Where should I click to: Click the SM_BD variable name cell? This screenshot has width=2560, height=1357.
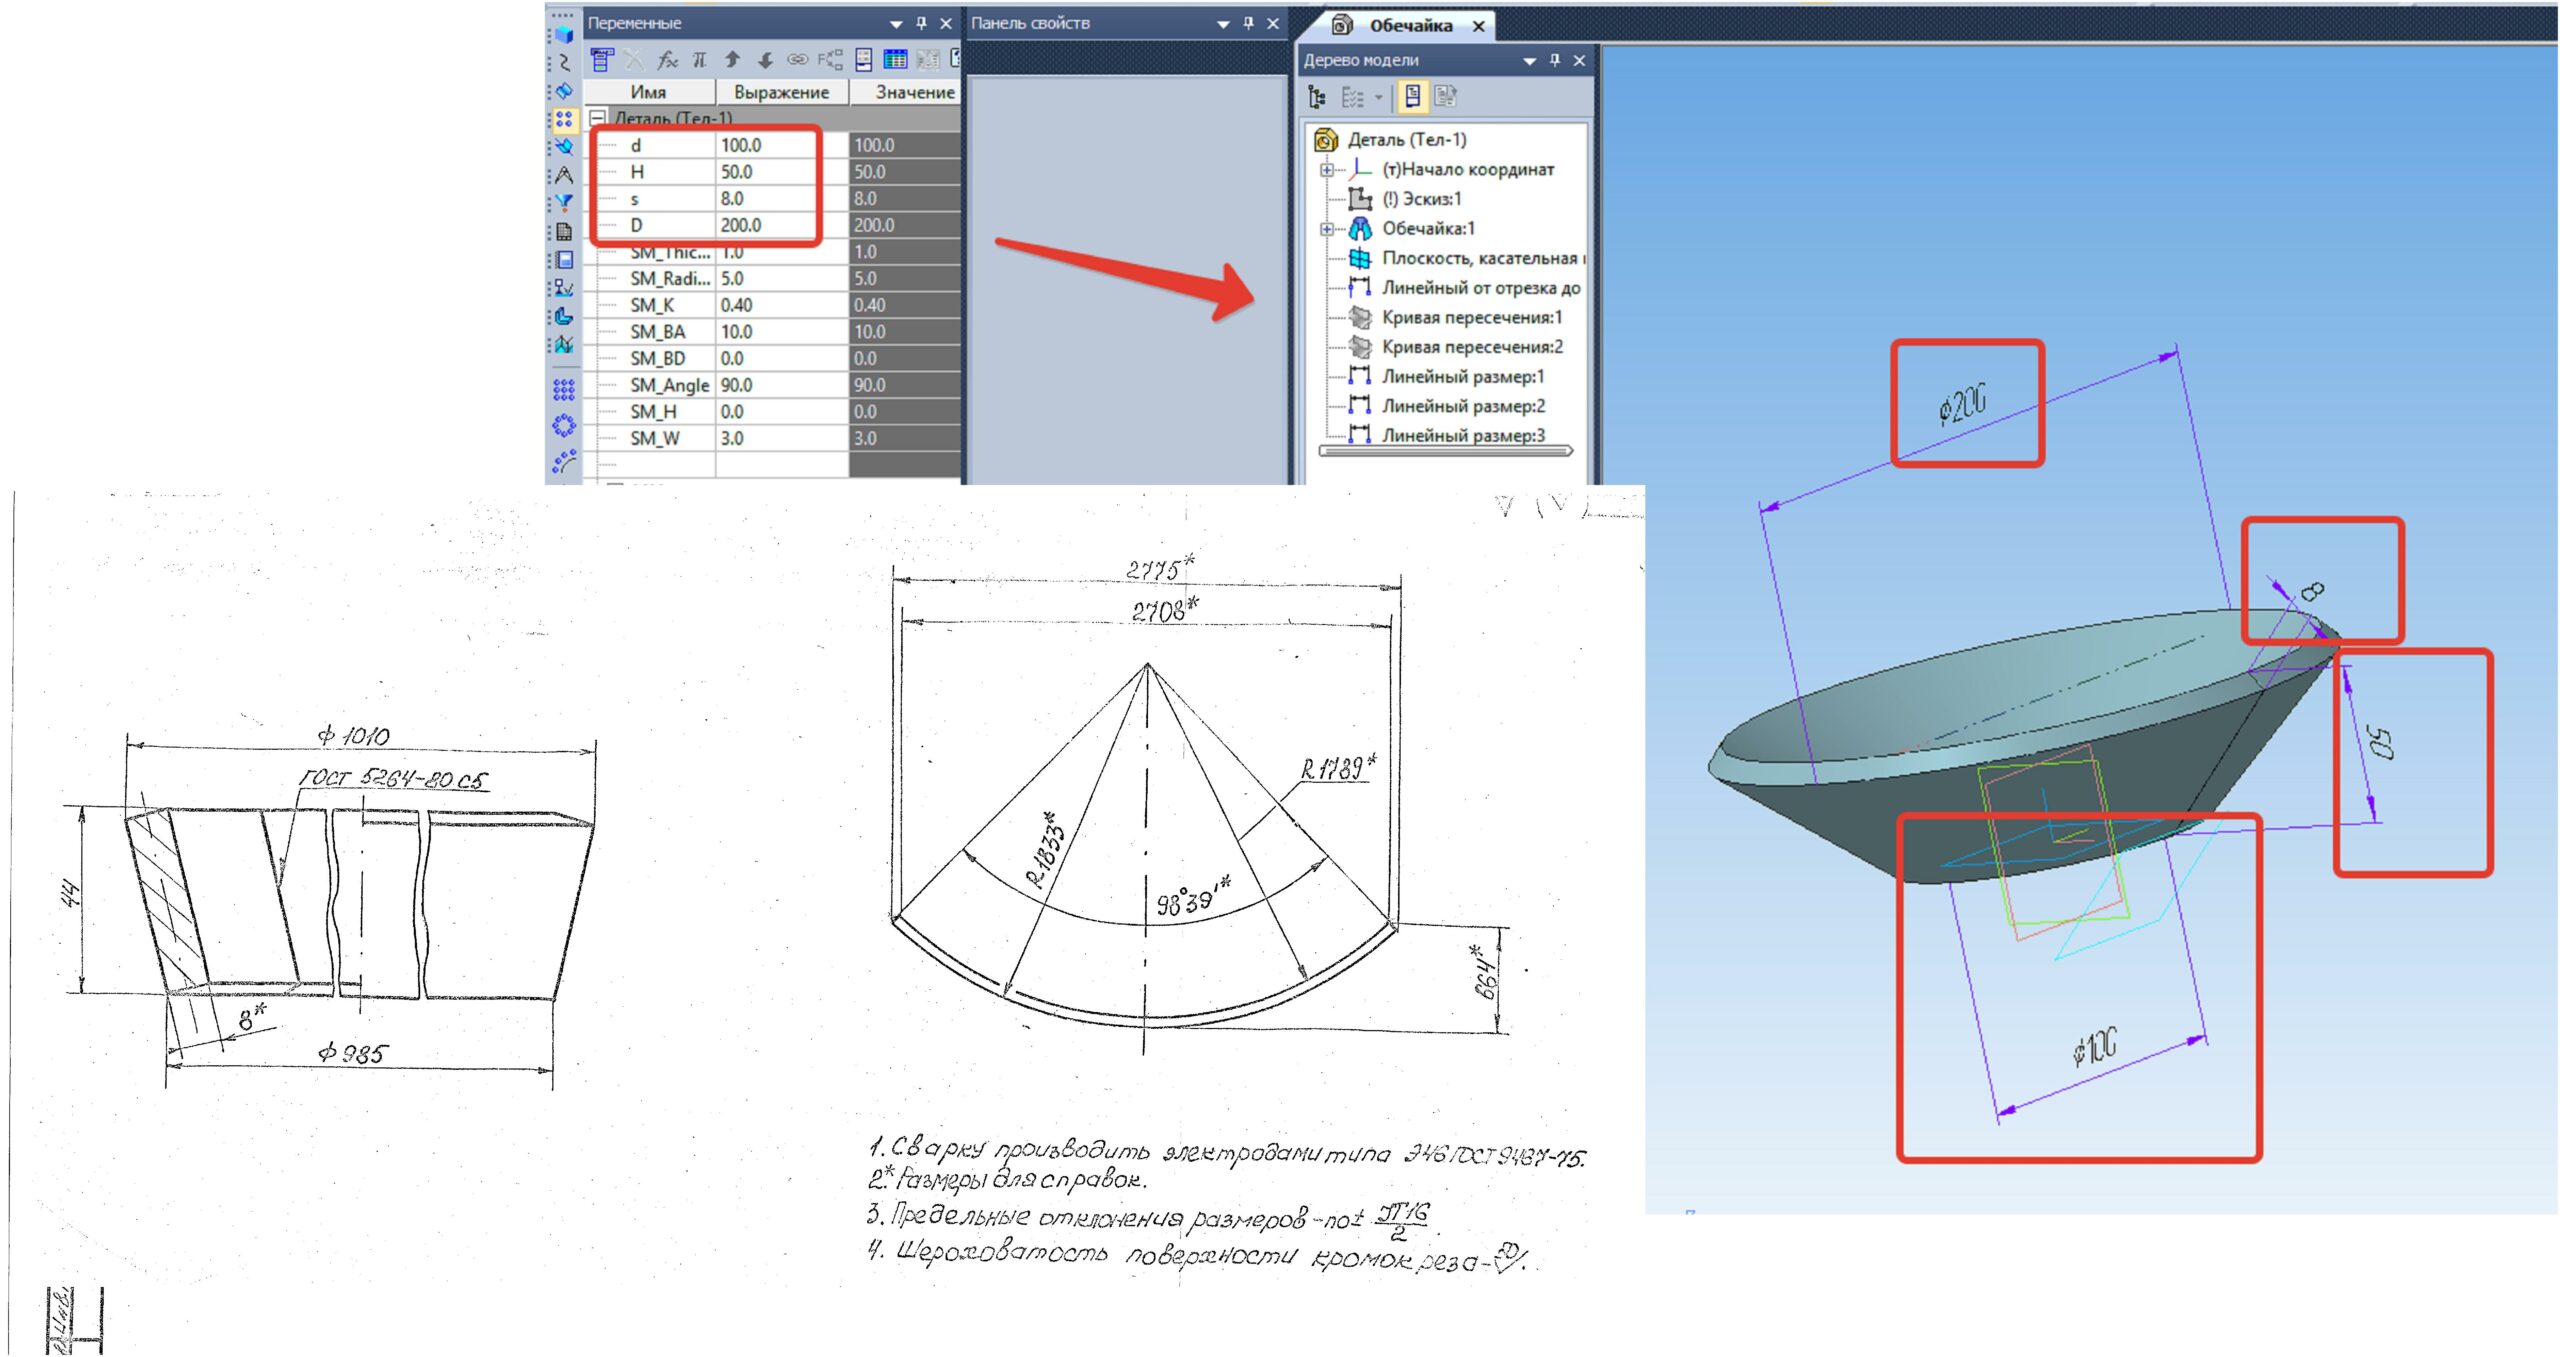pyautogui.click(x=657, y=359)
